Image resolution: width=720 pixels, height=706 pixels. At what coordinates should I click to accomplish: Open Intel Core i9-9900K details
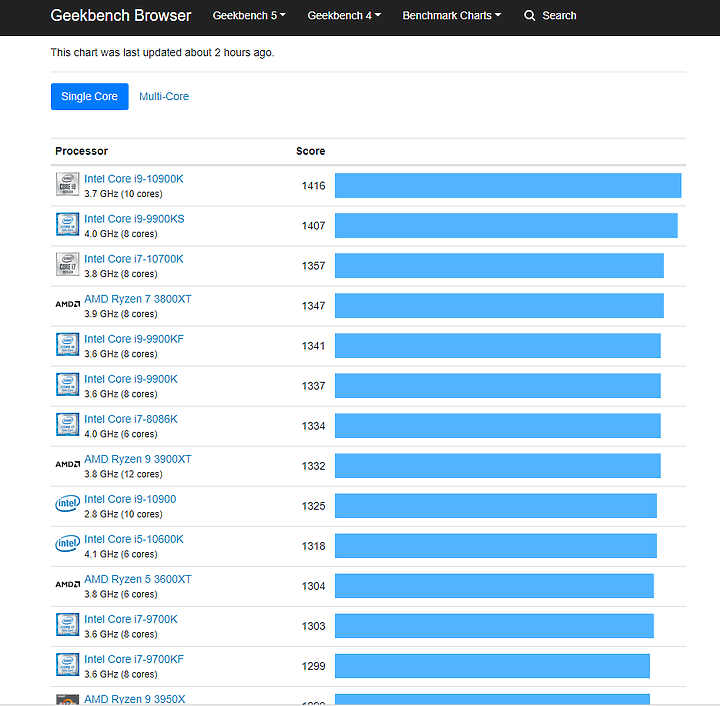(x=131, y=379)
